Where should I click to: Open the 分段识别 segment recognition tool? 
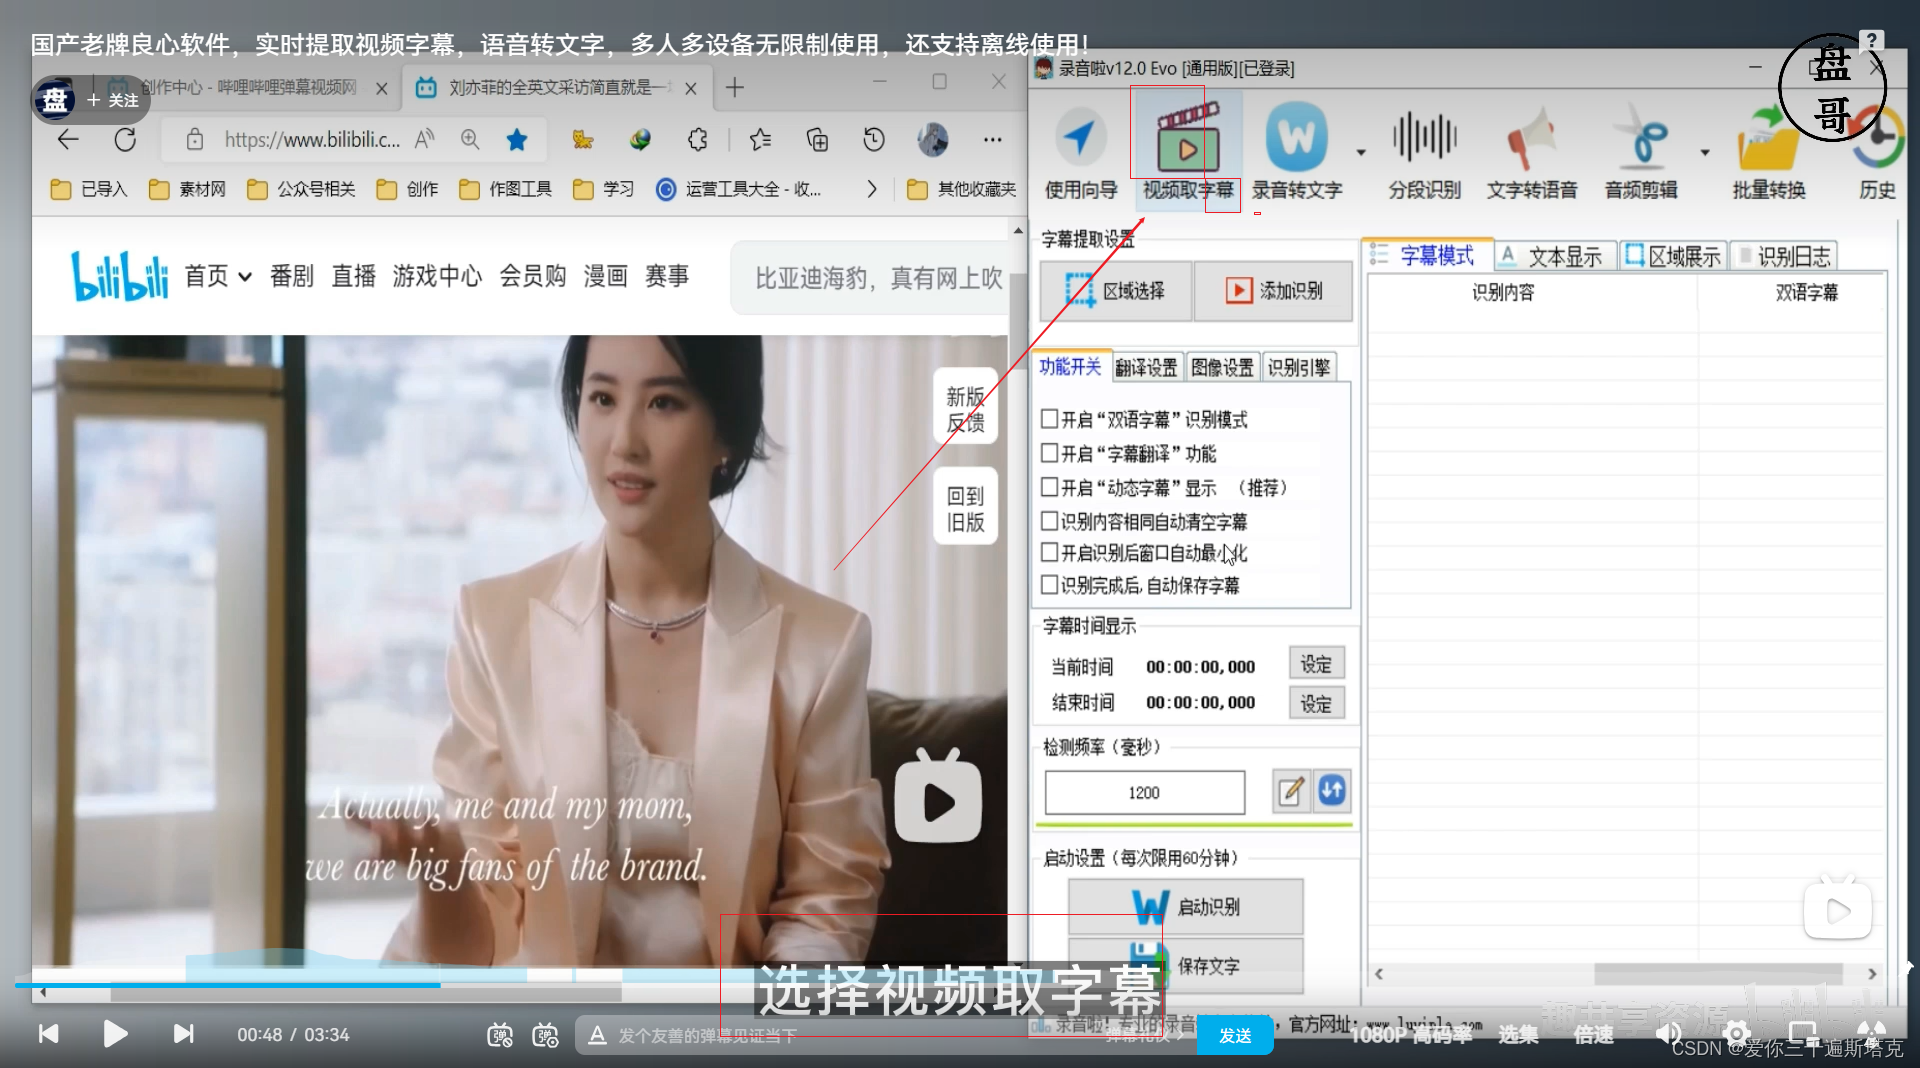[1424, 152]
